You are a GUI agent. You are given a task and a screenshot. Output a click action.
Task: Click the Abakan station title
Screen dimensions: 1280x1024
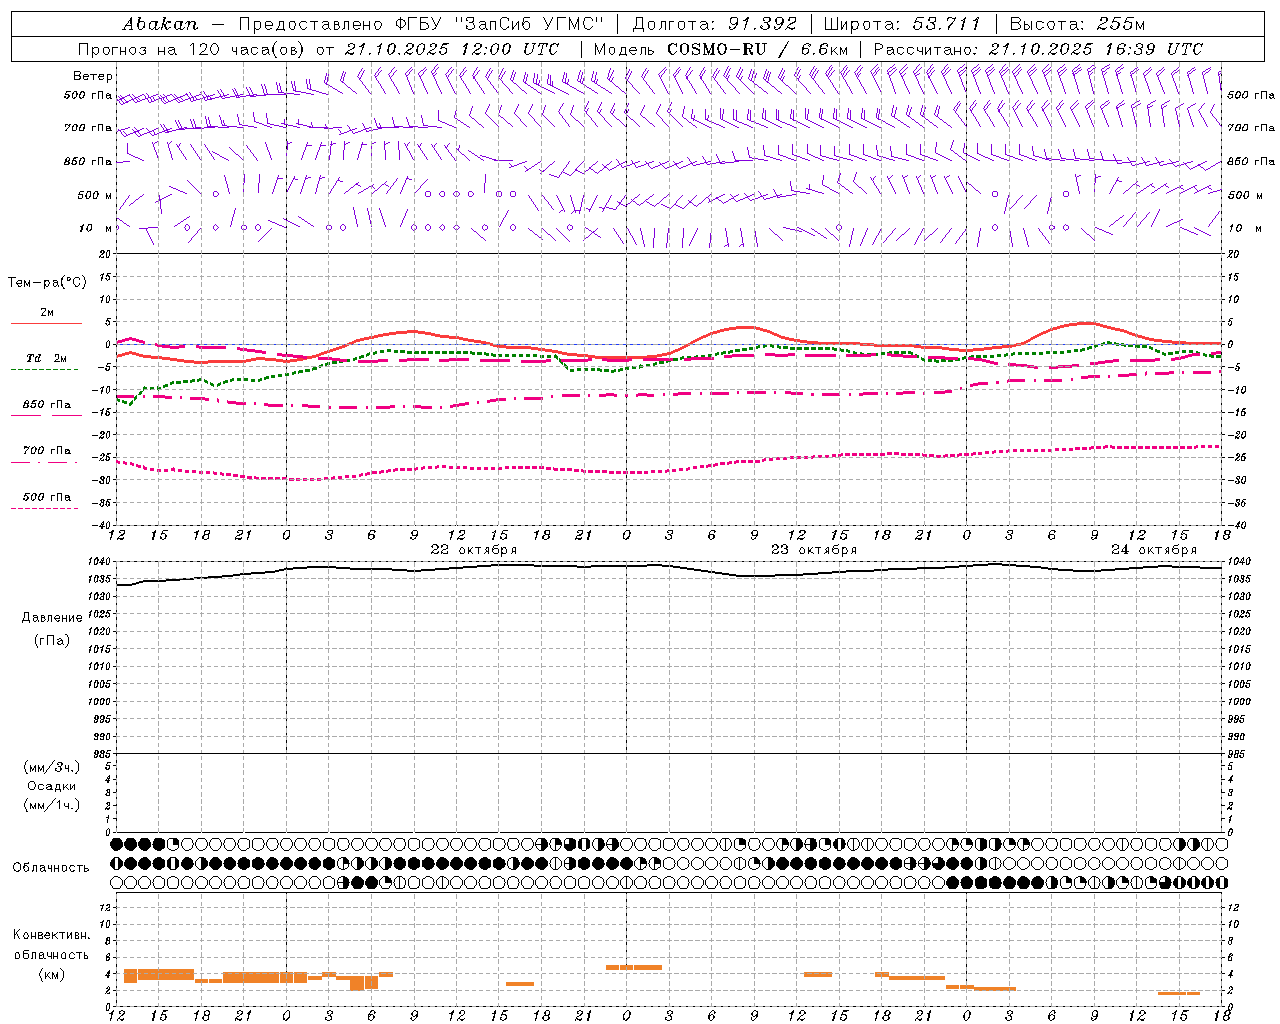click(x=160, y=24)
